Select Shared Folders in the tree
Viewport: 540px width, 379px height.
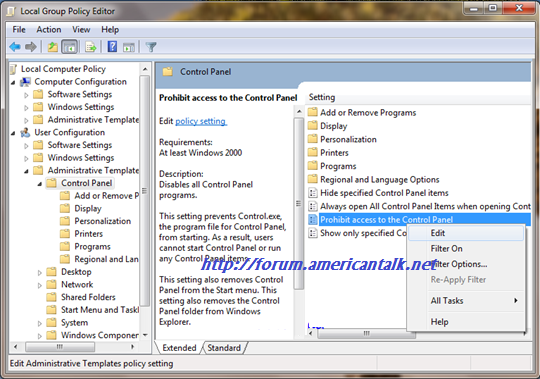tap(88, 297)
